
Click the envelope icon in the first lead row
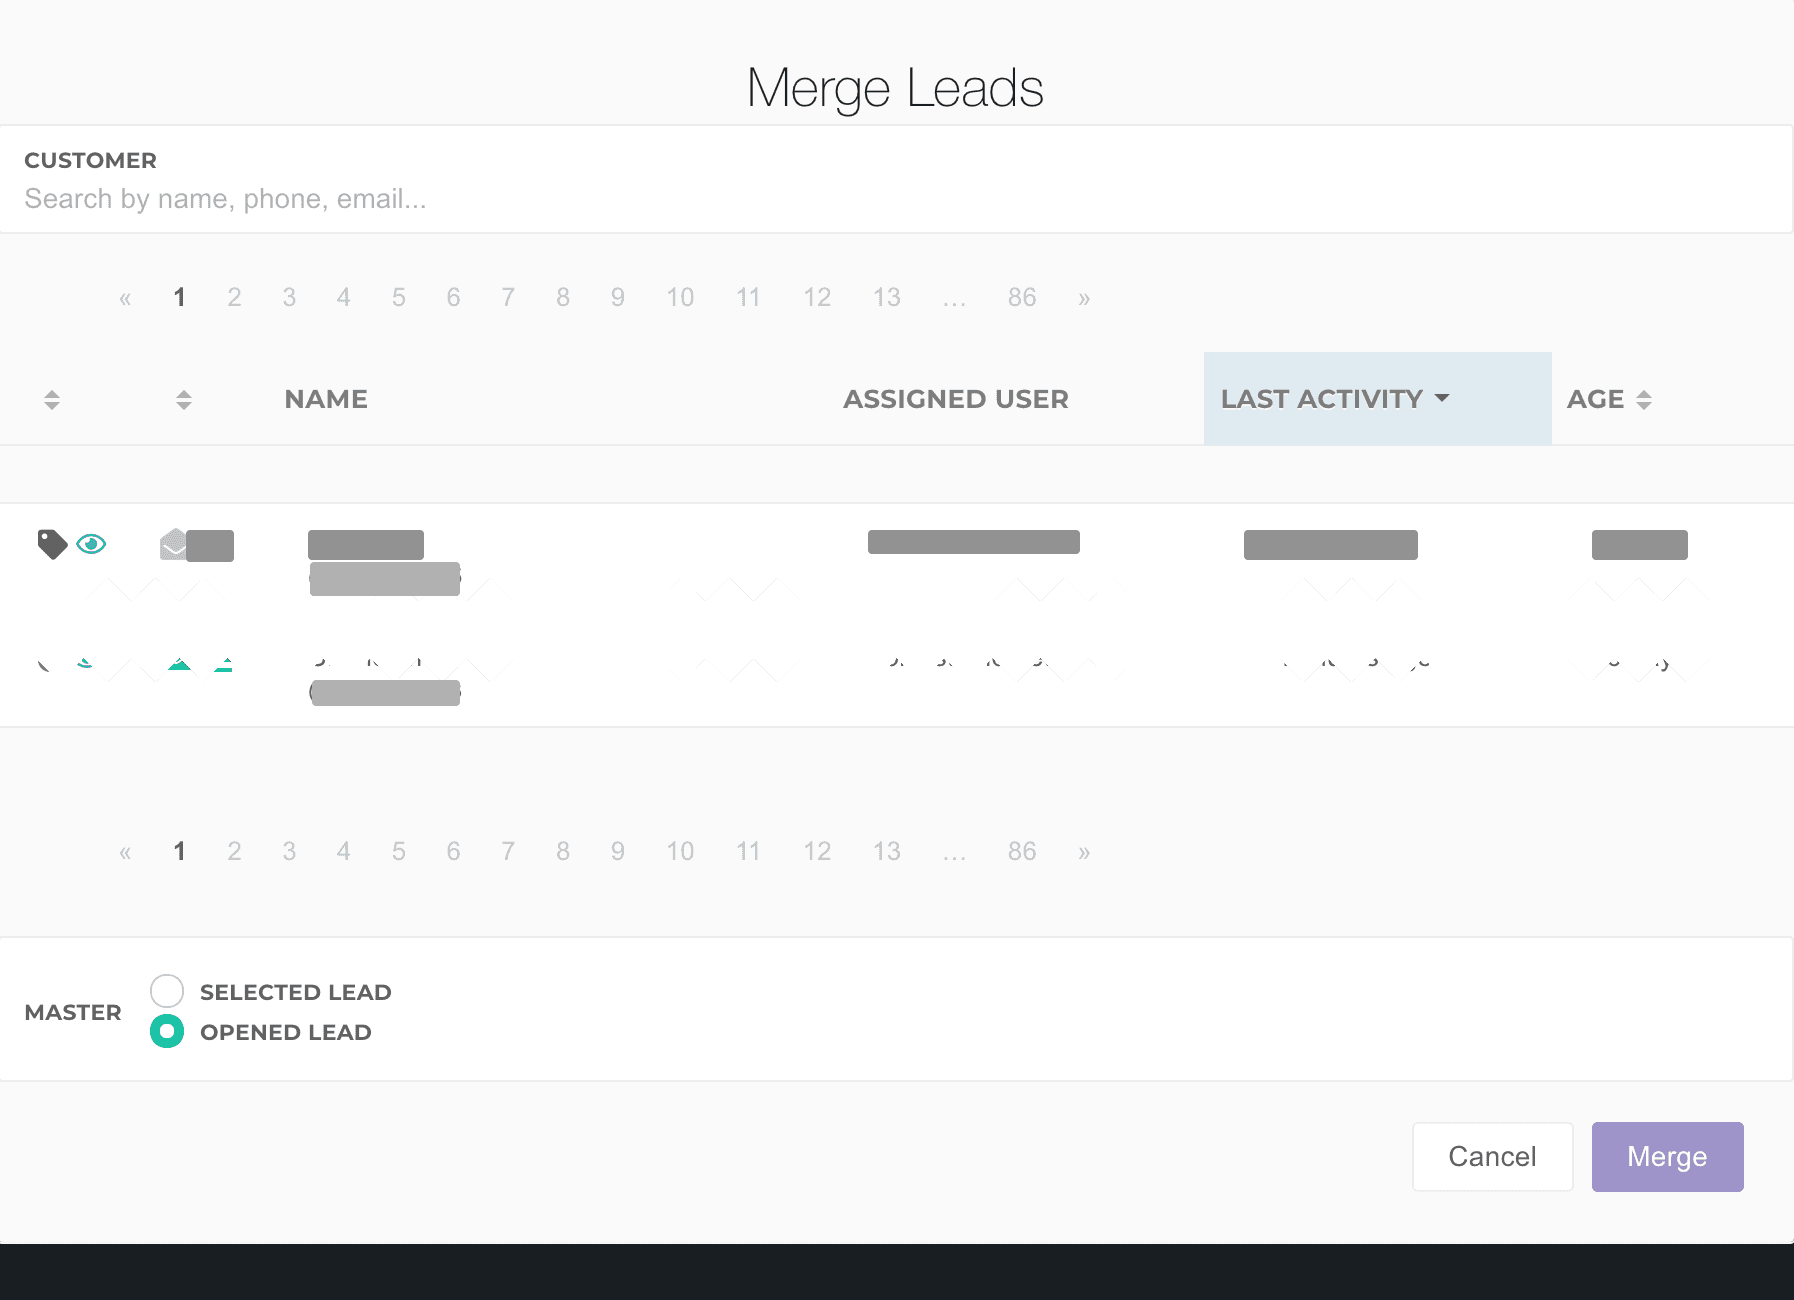click(x=174, y=544)
